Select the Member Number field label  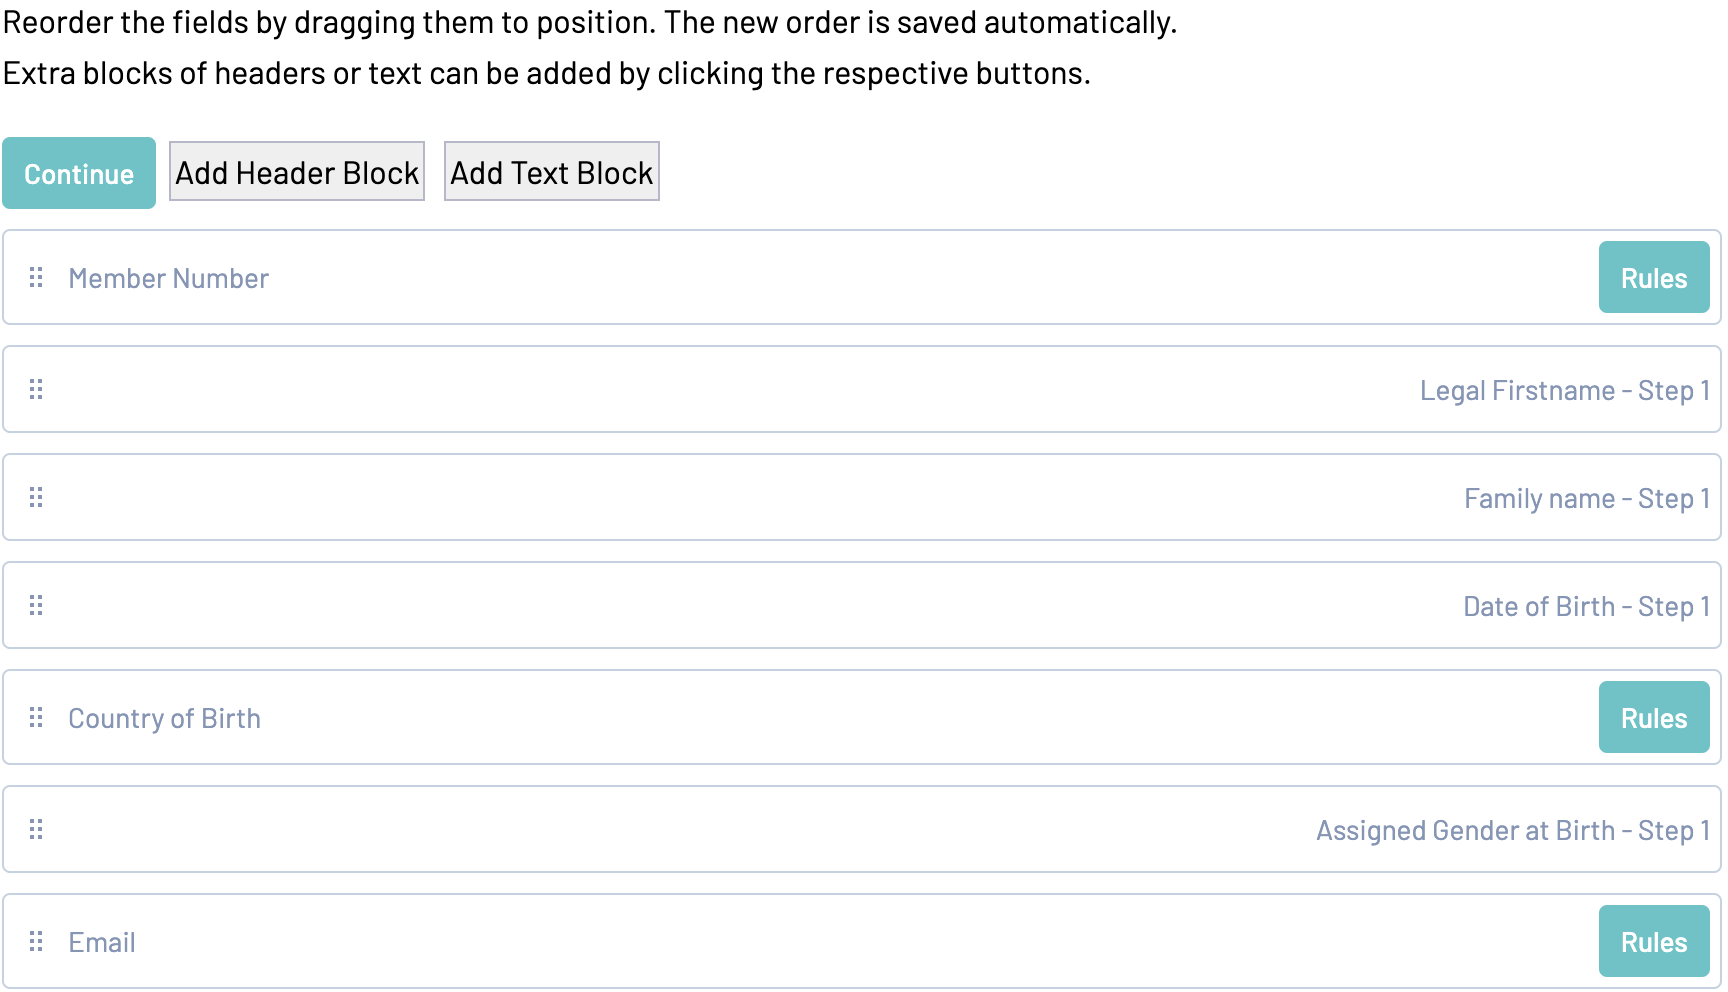click(x=168, y=278)
